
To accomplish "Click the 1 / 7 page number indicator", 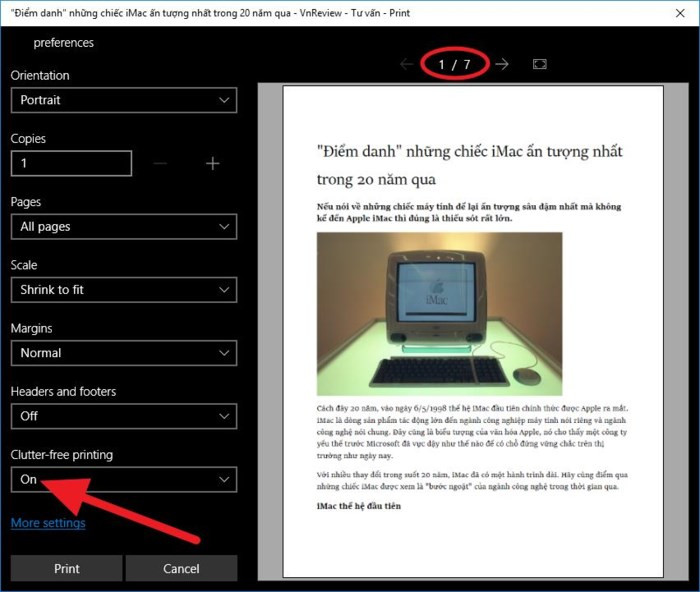I will [455, 64].
